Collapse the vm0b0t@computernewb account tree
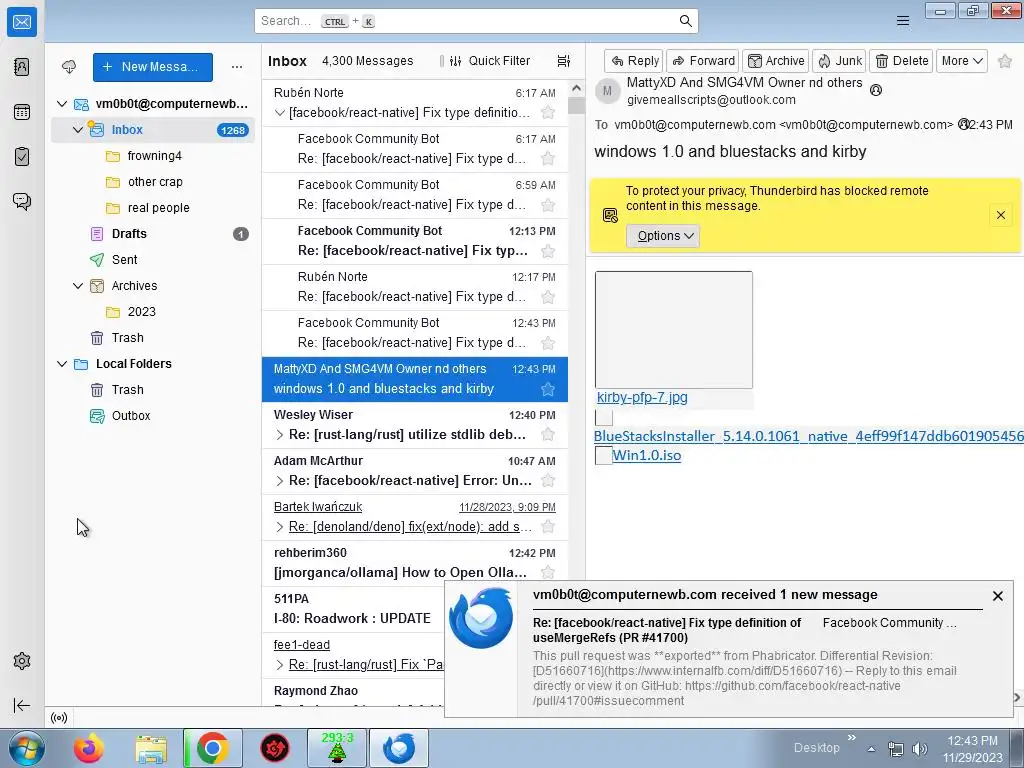 tap(62, 104)
